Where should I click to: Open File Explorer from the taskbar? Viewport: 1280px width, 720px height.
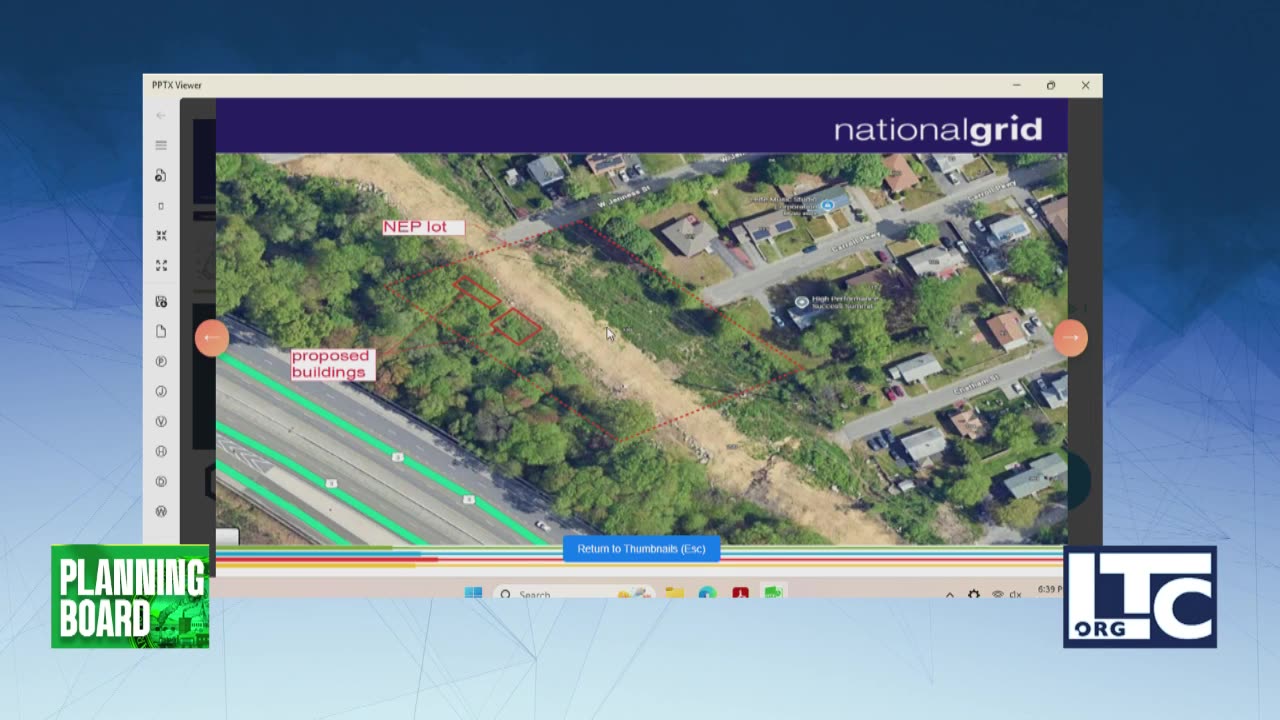point(675,593)
